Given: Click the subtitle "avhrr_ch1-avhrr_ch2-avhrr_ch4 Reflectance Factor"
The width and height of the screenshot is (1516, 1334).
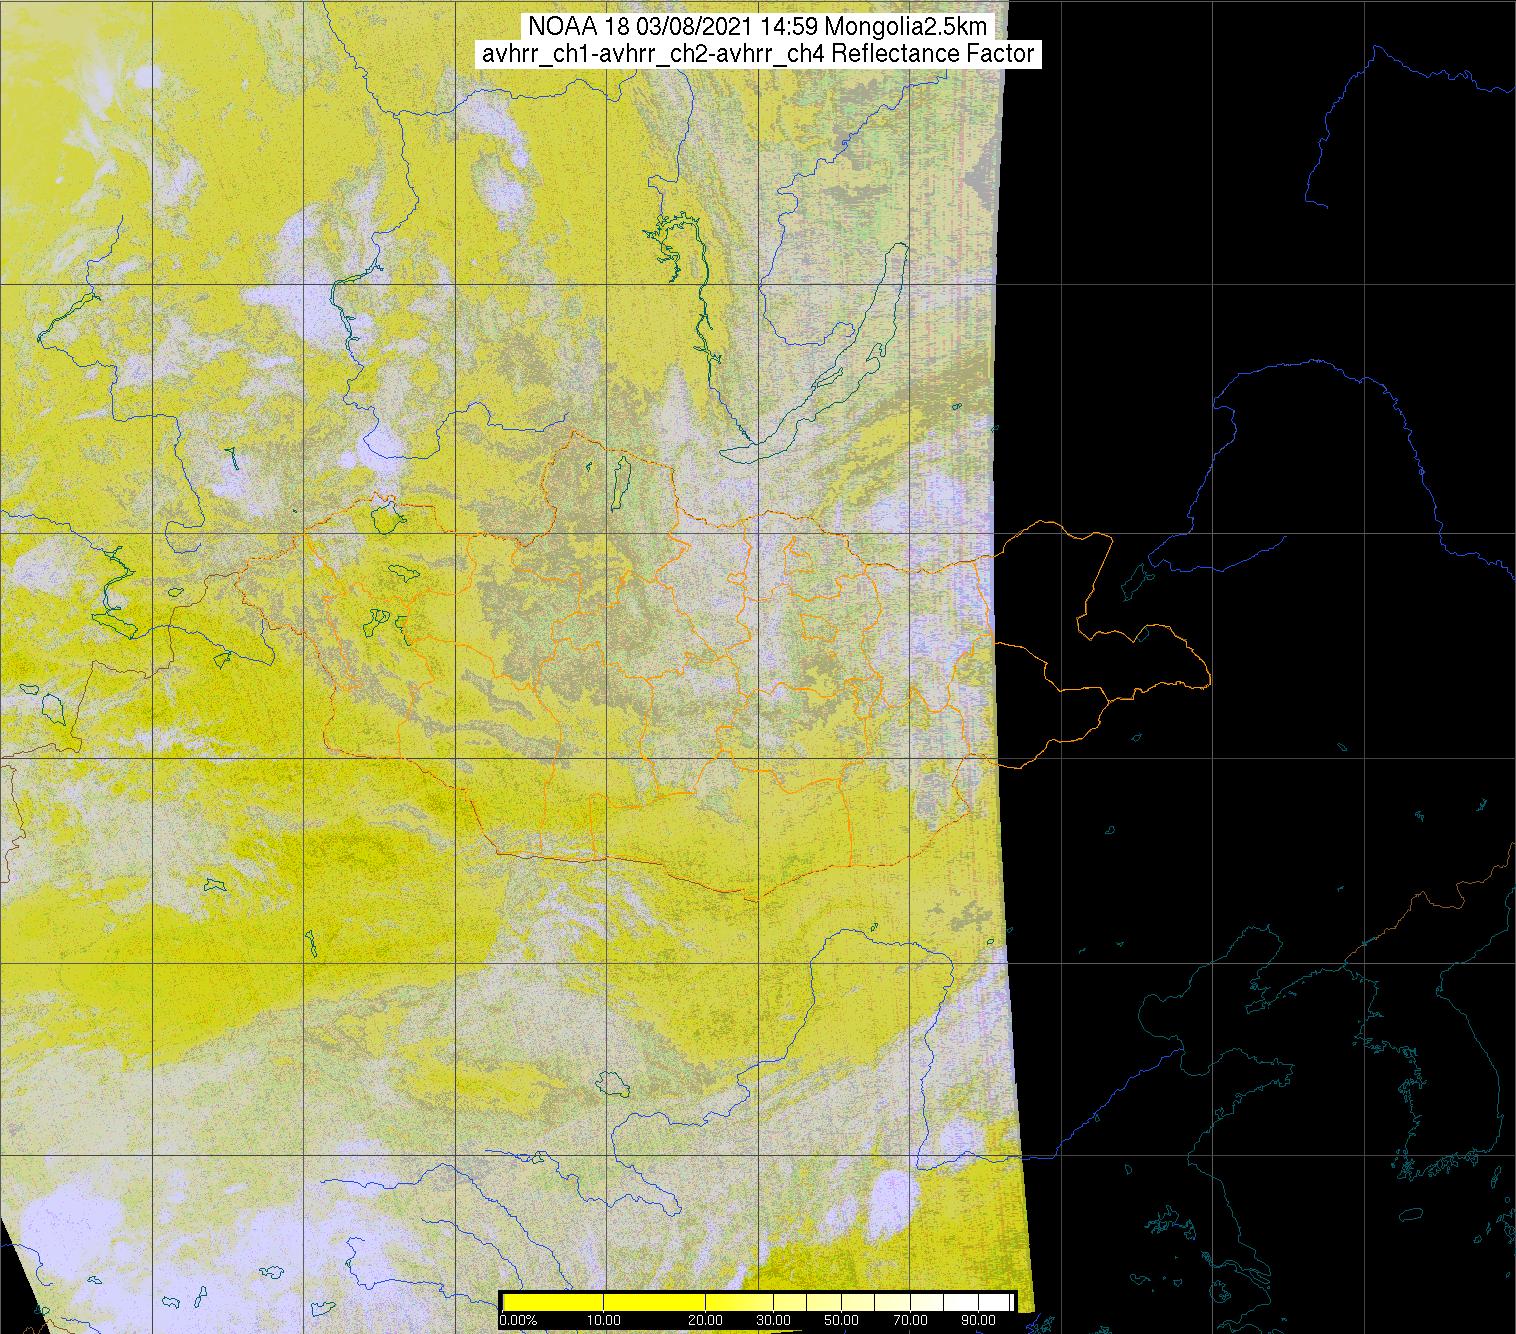Looking at the screenshot, I should coord(758,54).
